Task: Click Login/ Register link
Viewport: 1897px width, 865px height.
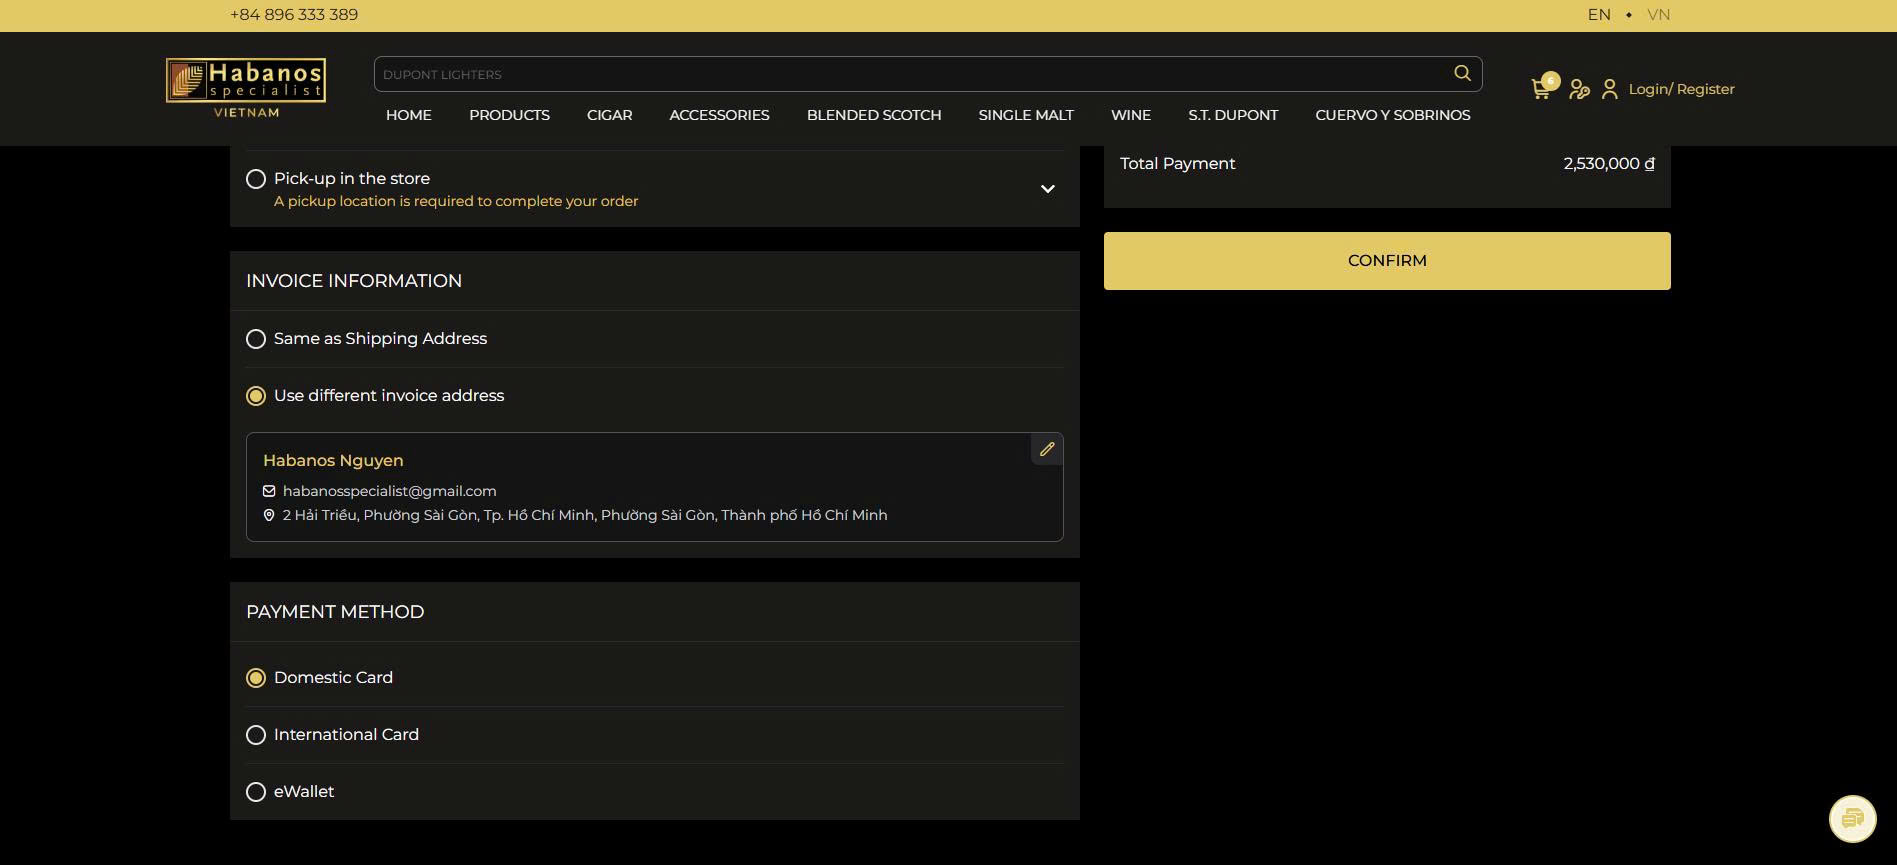Action: pyautogui.click(x=1681, y=89)
